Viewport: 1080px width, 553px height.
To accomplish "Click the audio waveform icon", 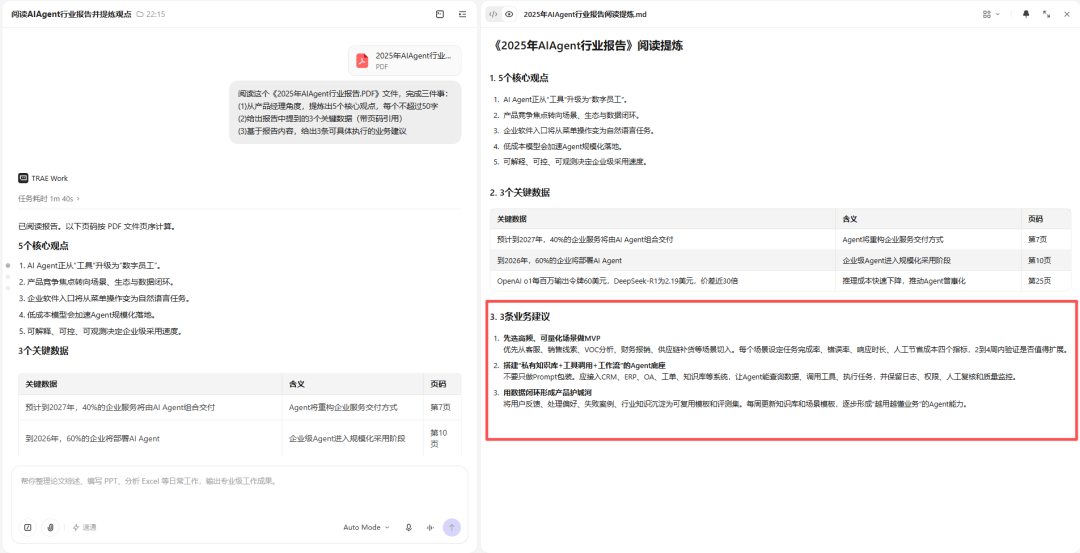I will [430, 528].
